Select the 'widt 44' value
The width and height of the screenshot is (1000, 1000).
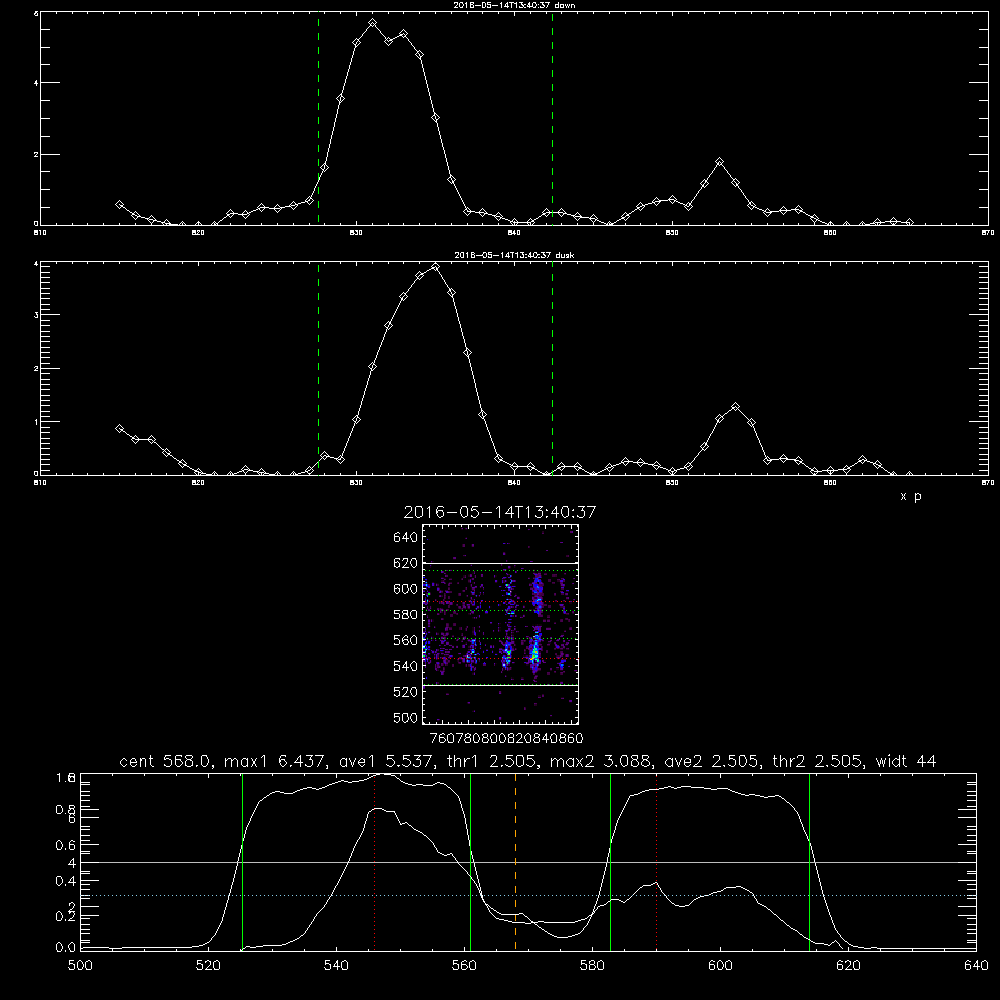click(x=906, y=761)
